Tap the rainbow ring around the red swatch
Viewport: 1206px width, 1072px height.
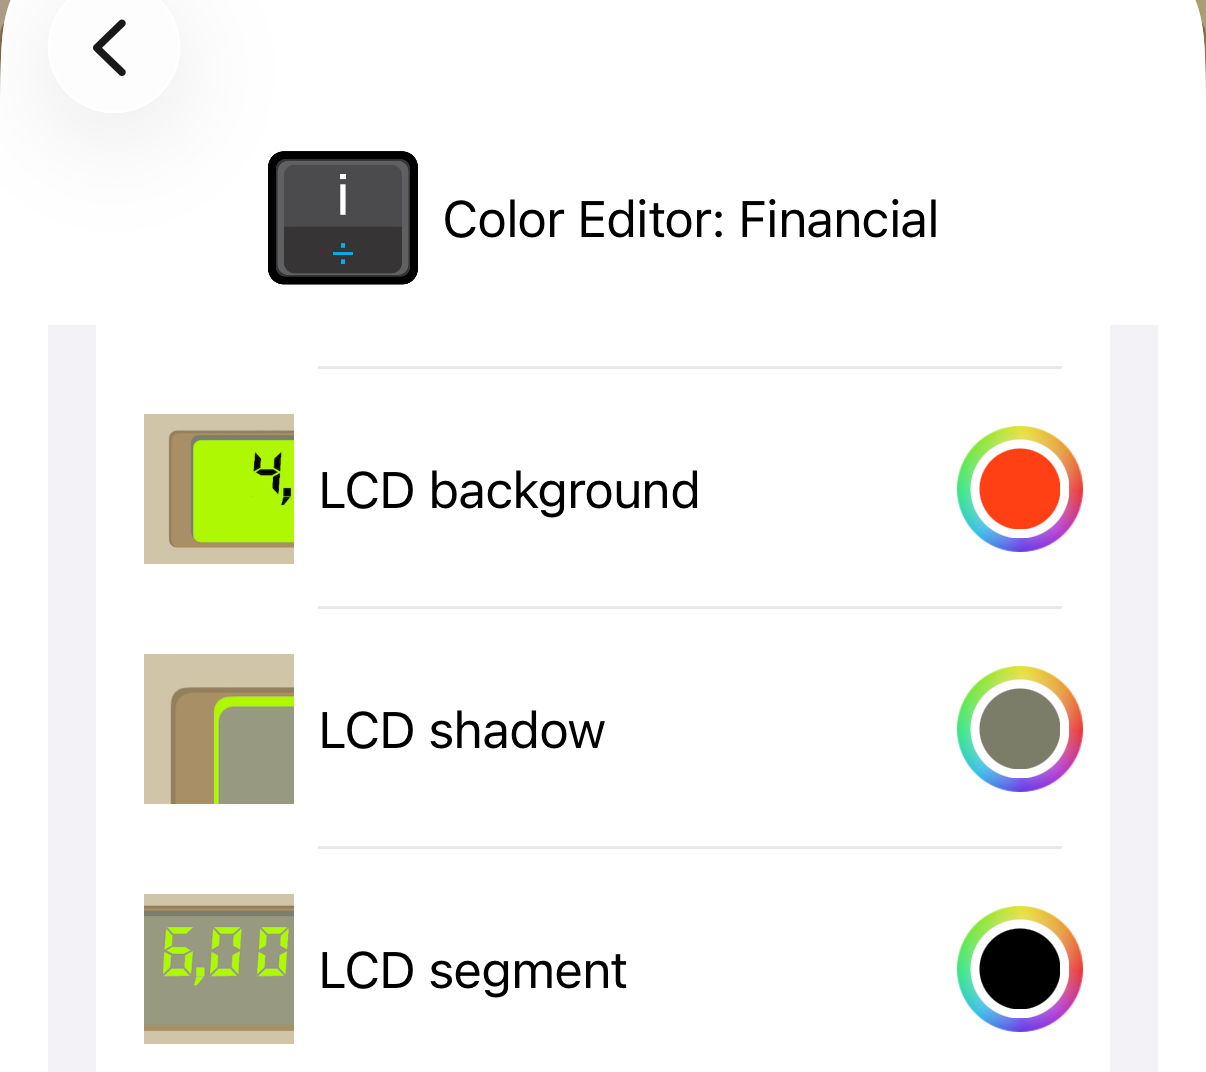[x=1020, y=434]
